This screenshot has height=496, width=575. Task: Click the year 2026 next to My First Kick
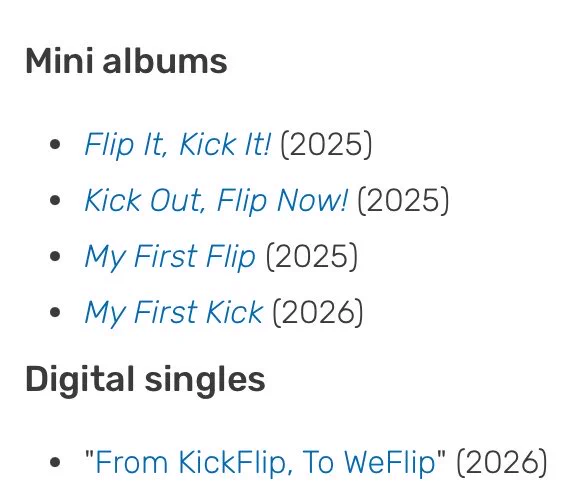tap(318, 313)
